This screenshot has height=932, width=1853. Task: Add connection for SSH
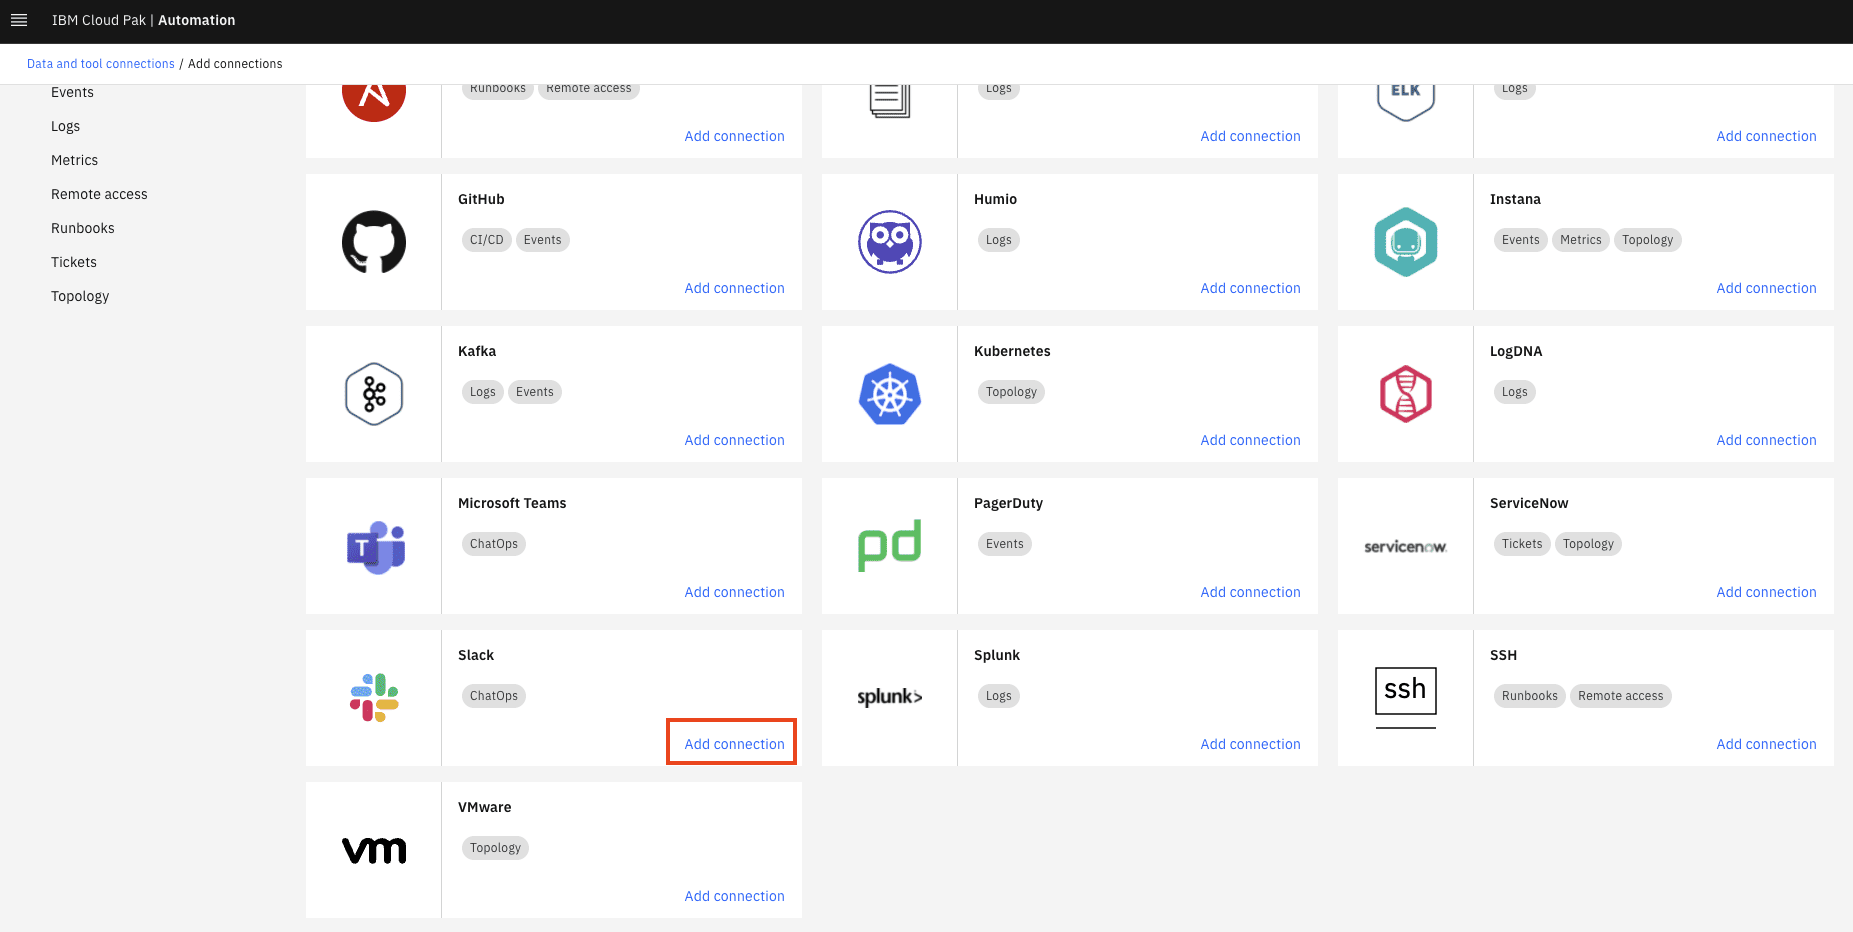pos(1767,744)
